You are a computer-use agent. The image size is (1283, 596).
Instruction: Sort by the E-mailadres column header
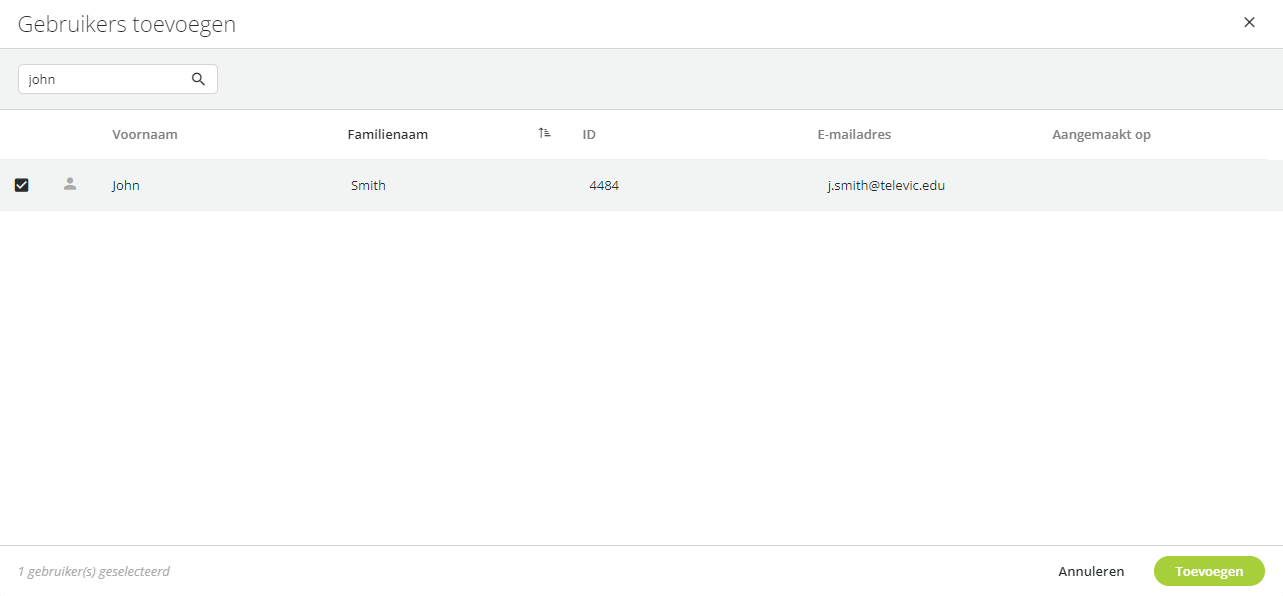click(854, 134)
